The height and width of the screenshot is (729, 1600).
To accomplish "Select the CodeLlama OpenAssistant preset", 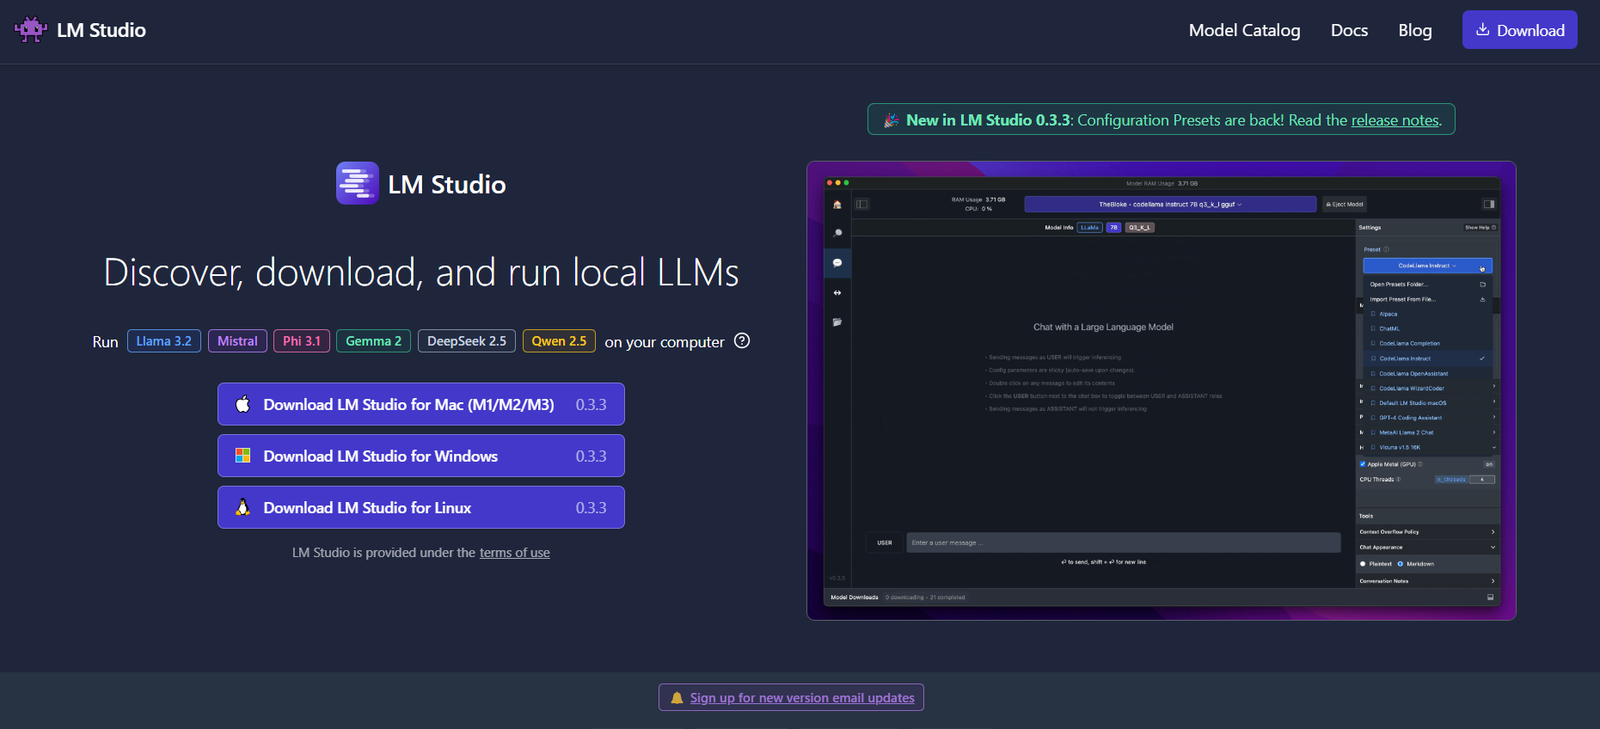I will pos(1427,373).
